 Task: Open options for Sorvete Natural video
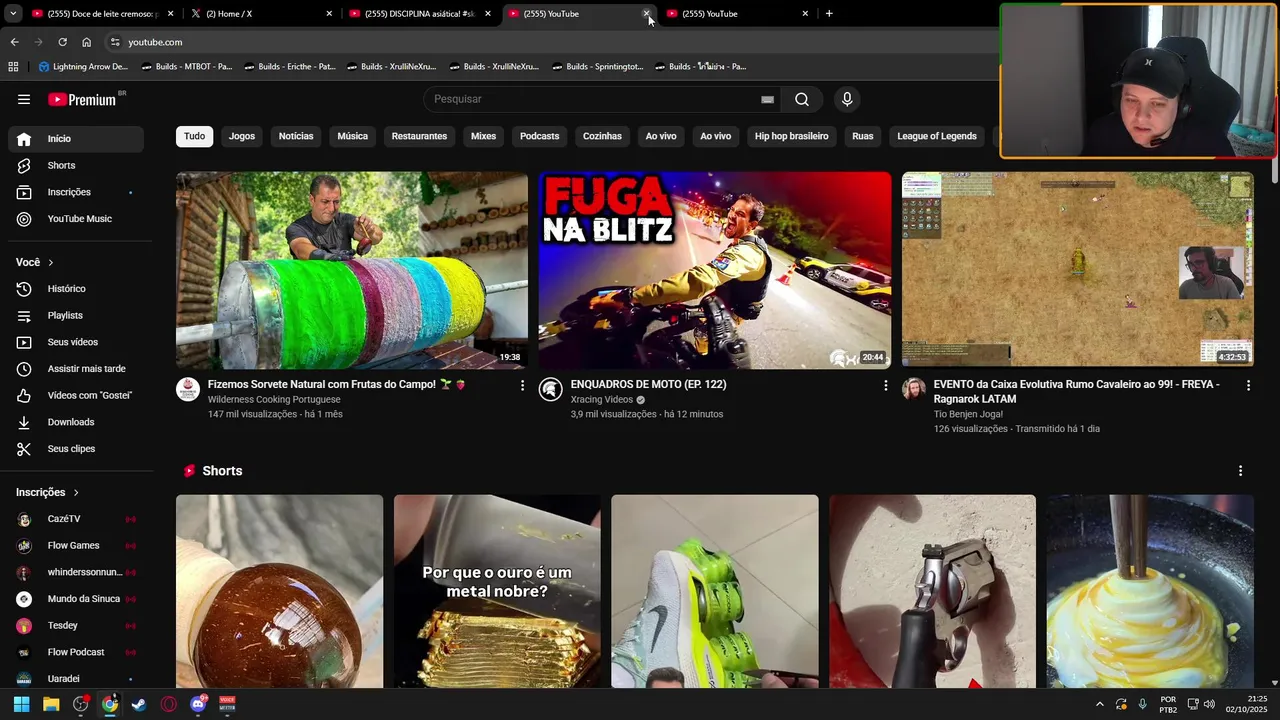click(x=522, y=385)
